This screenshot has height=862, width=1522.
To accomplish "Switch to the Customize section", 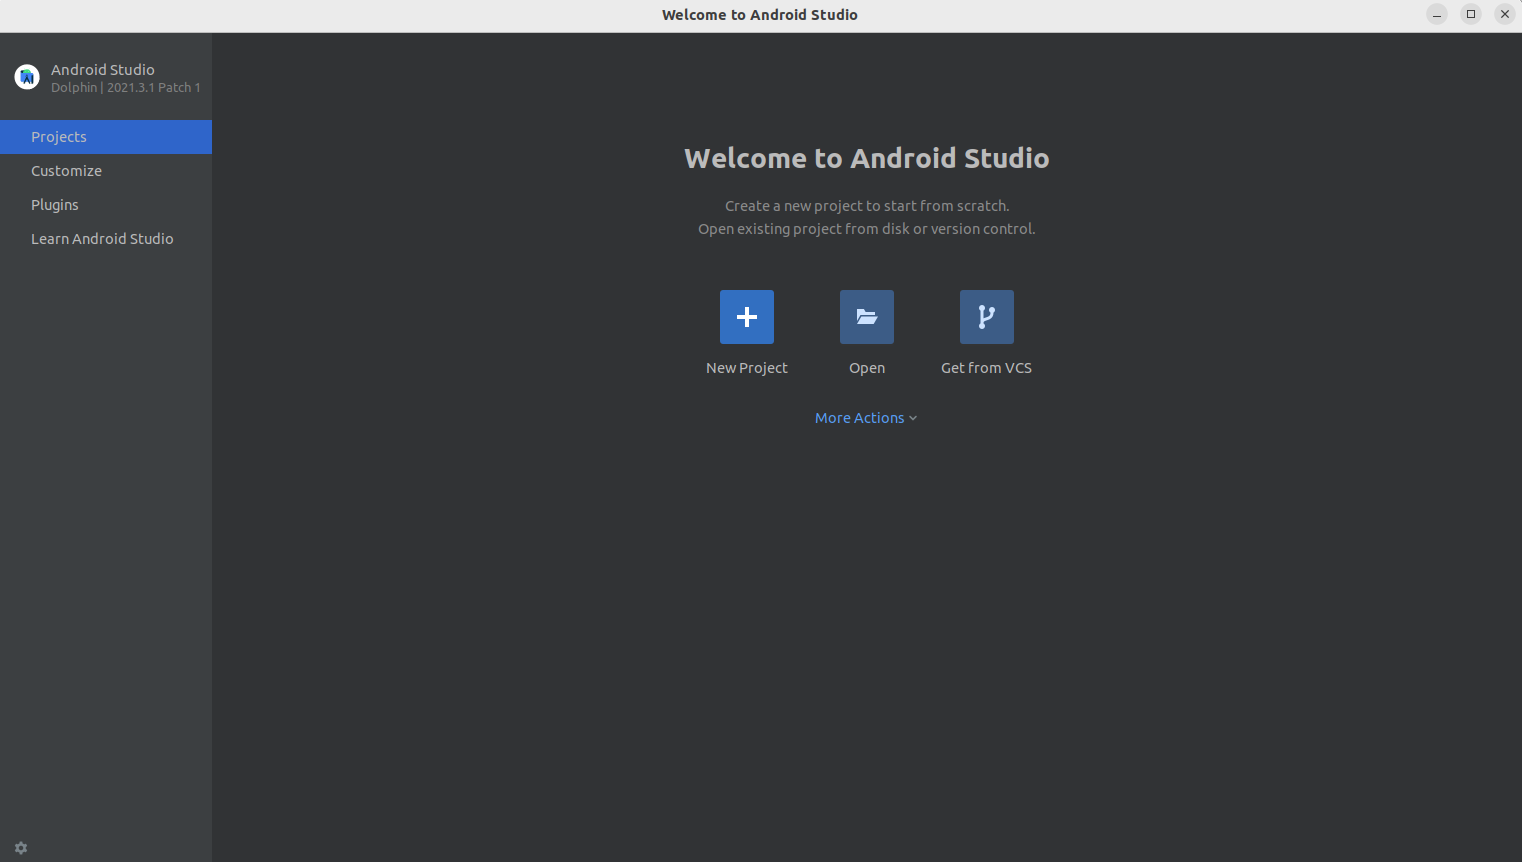I will pos(66,170).
